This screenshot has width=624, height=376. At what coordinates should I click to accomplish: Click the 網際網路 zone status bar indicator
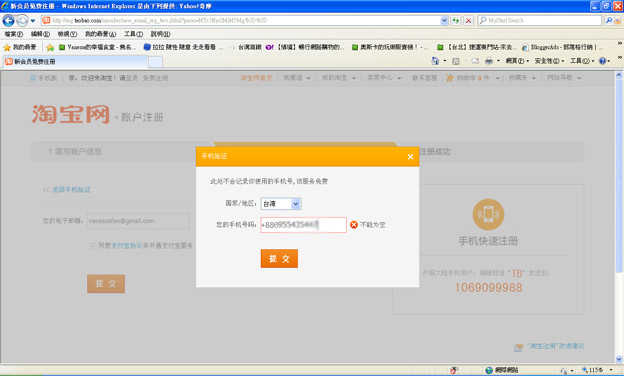coord(501,370)
